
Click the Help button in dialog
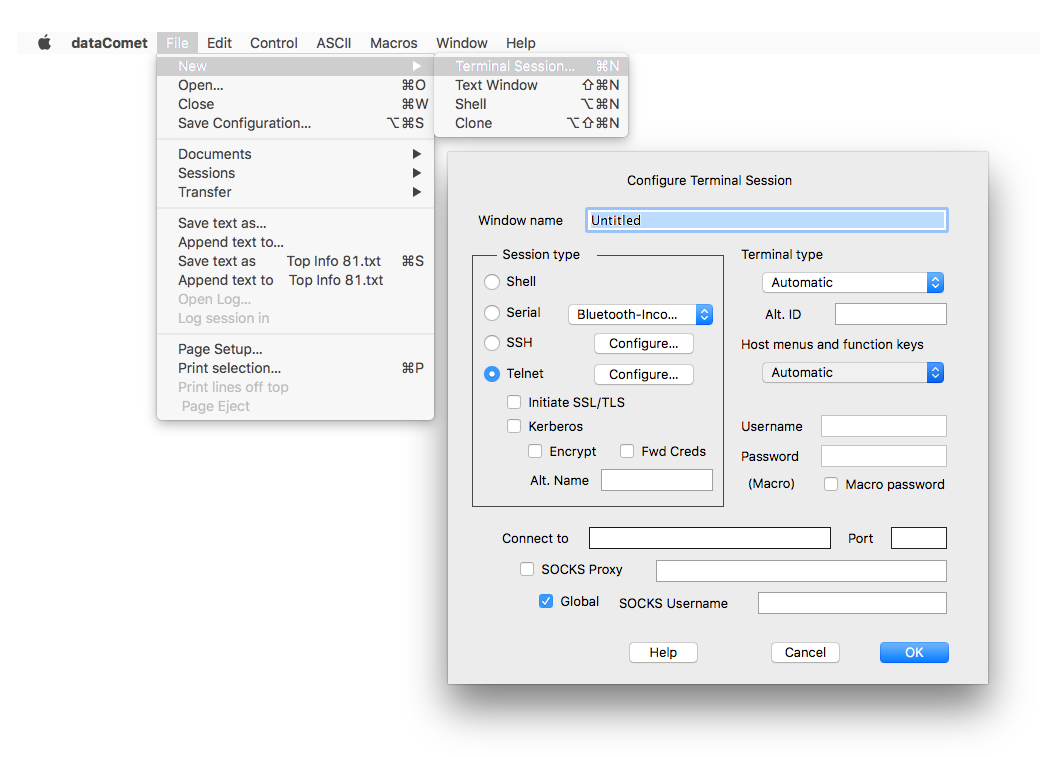pos(663,653)
